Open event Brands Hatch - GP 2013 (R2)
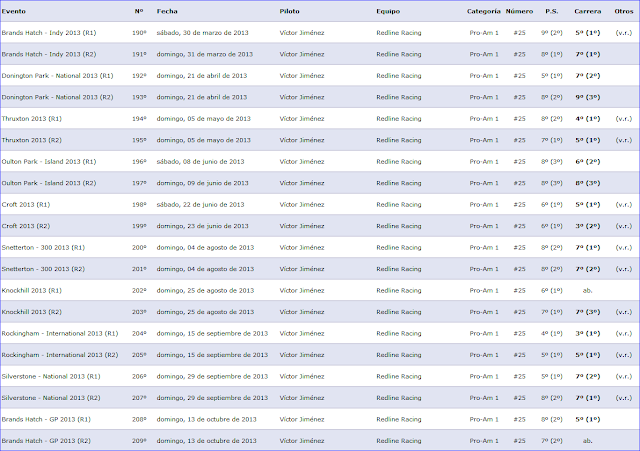The width and height of the screenshot is (640, 451). coord(46,441)
